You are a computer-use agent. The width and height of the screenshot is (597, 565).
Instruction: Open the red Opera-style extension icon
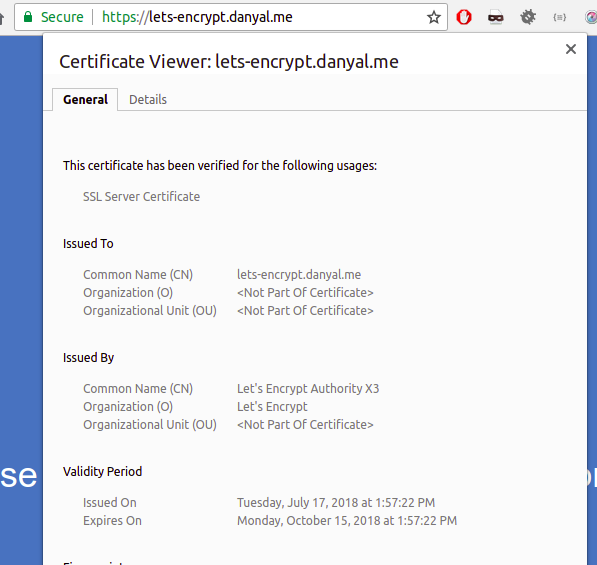pos(464,17)
